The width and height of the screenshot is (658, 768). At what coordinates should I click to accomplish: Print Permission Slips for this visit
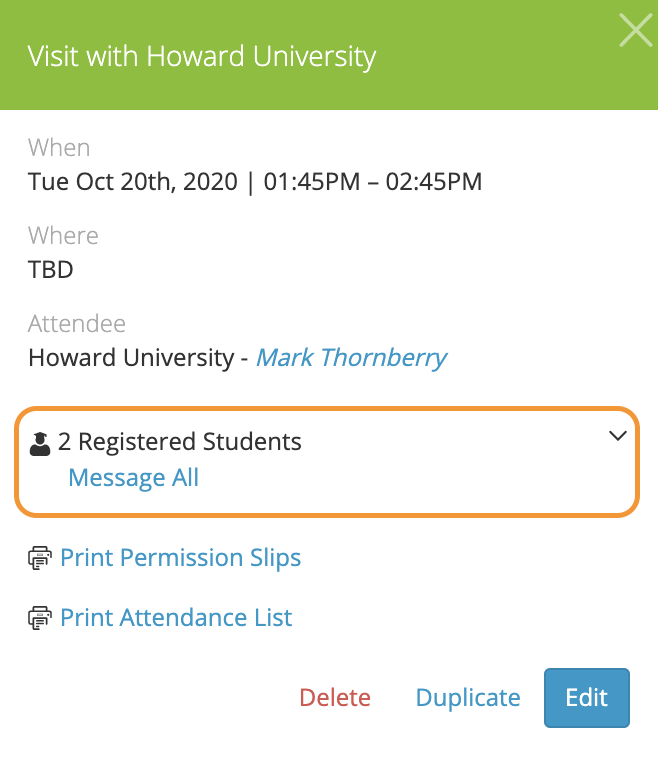pyautogui.click(x=180, y=558)
